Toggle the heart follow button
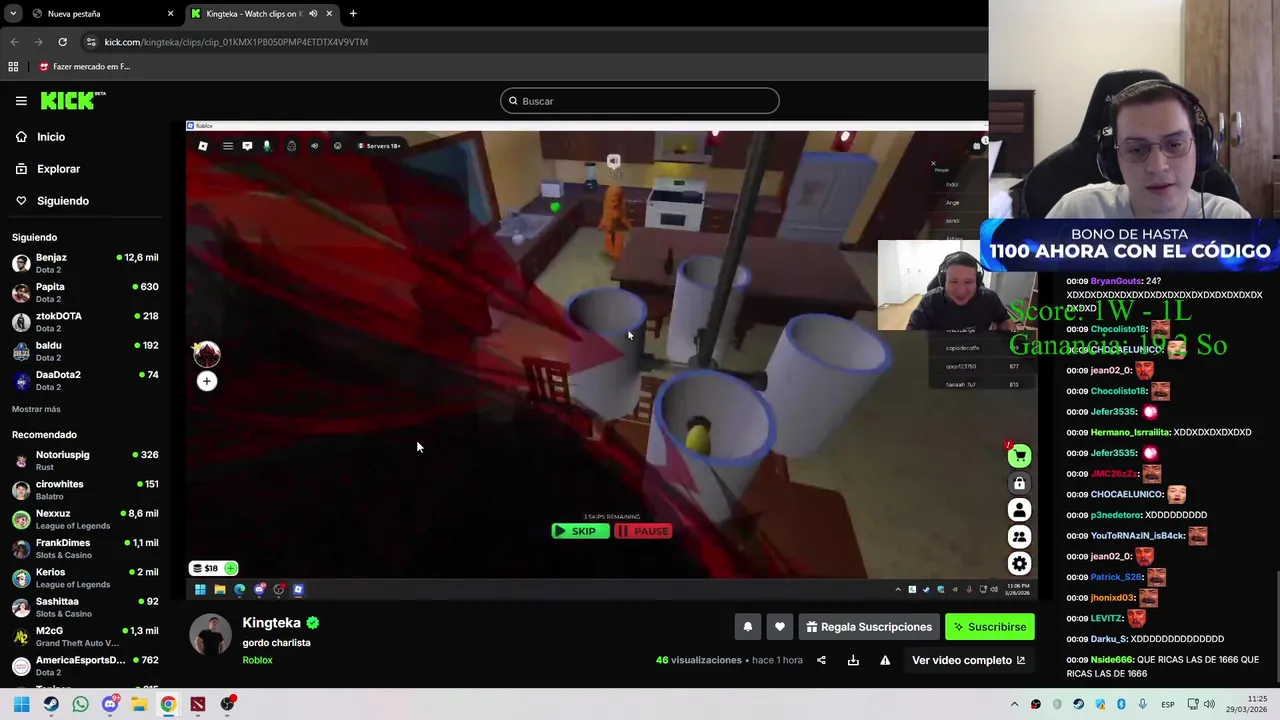This screenshot has width=1280, height=720. pos(780,627)
